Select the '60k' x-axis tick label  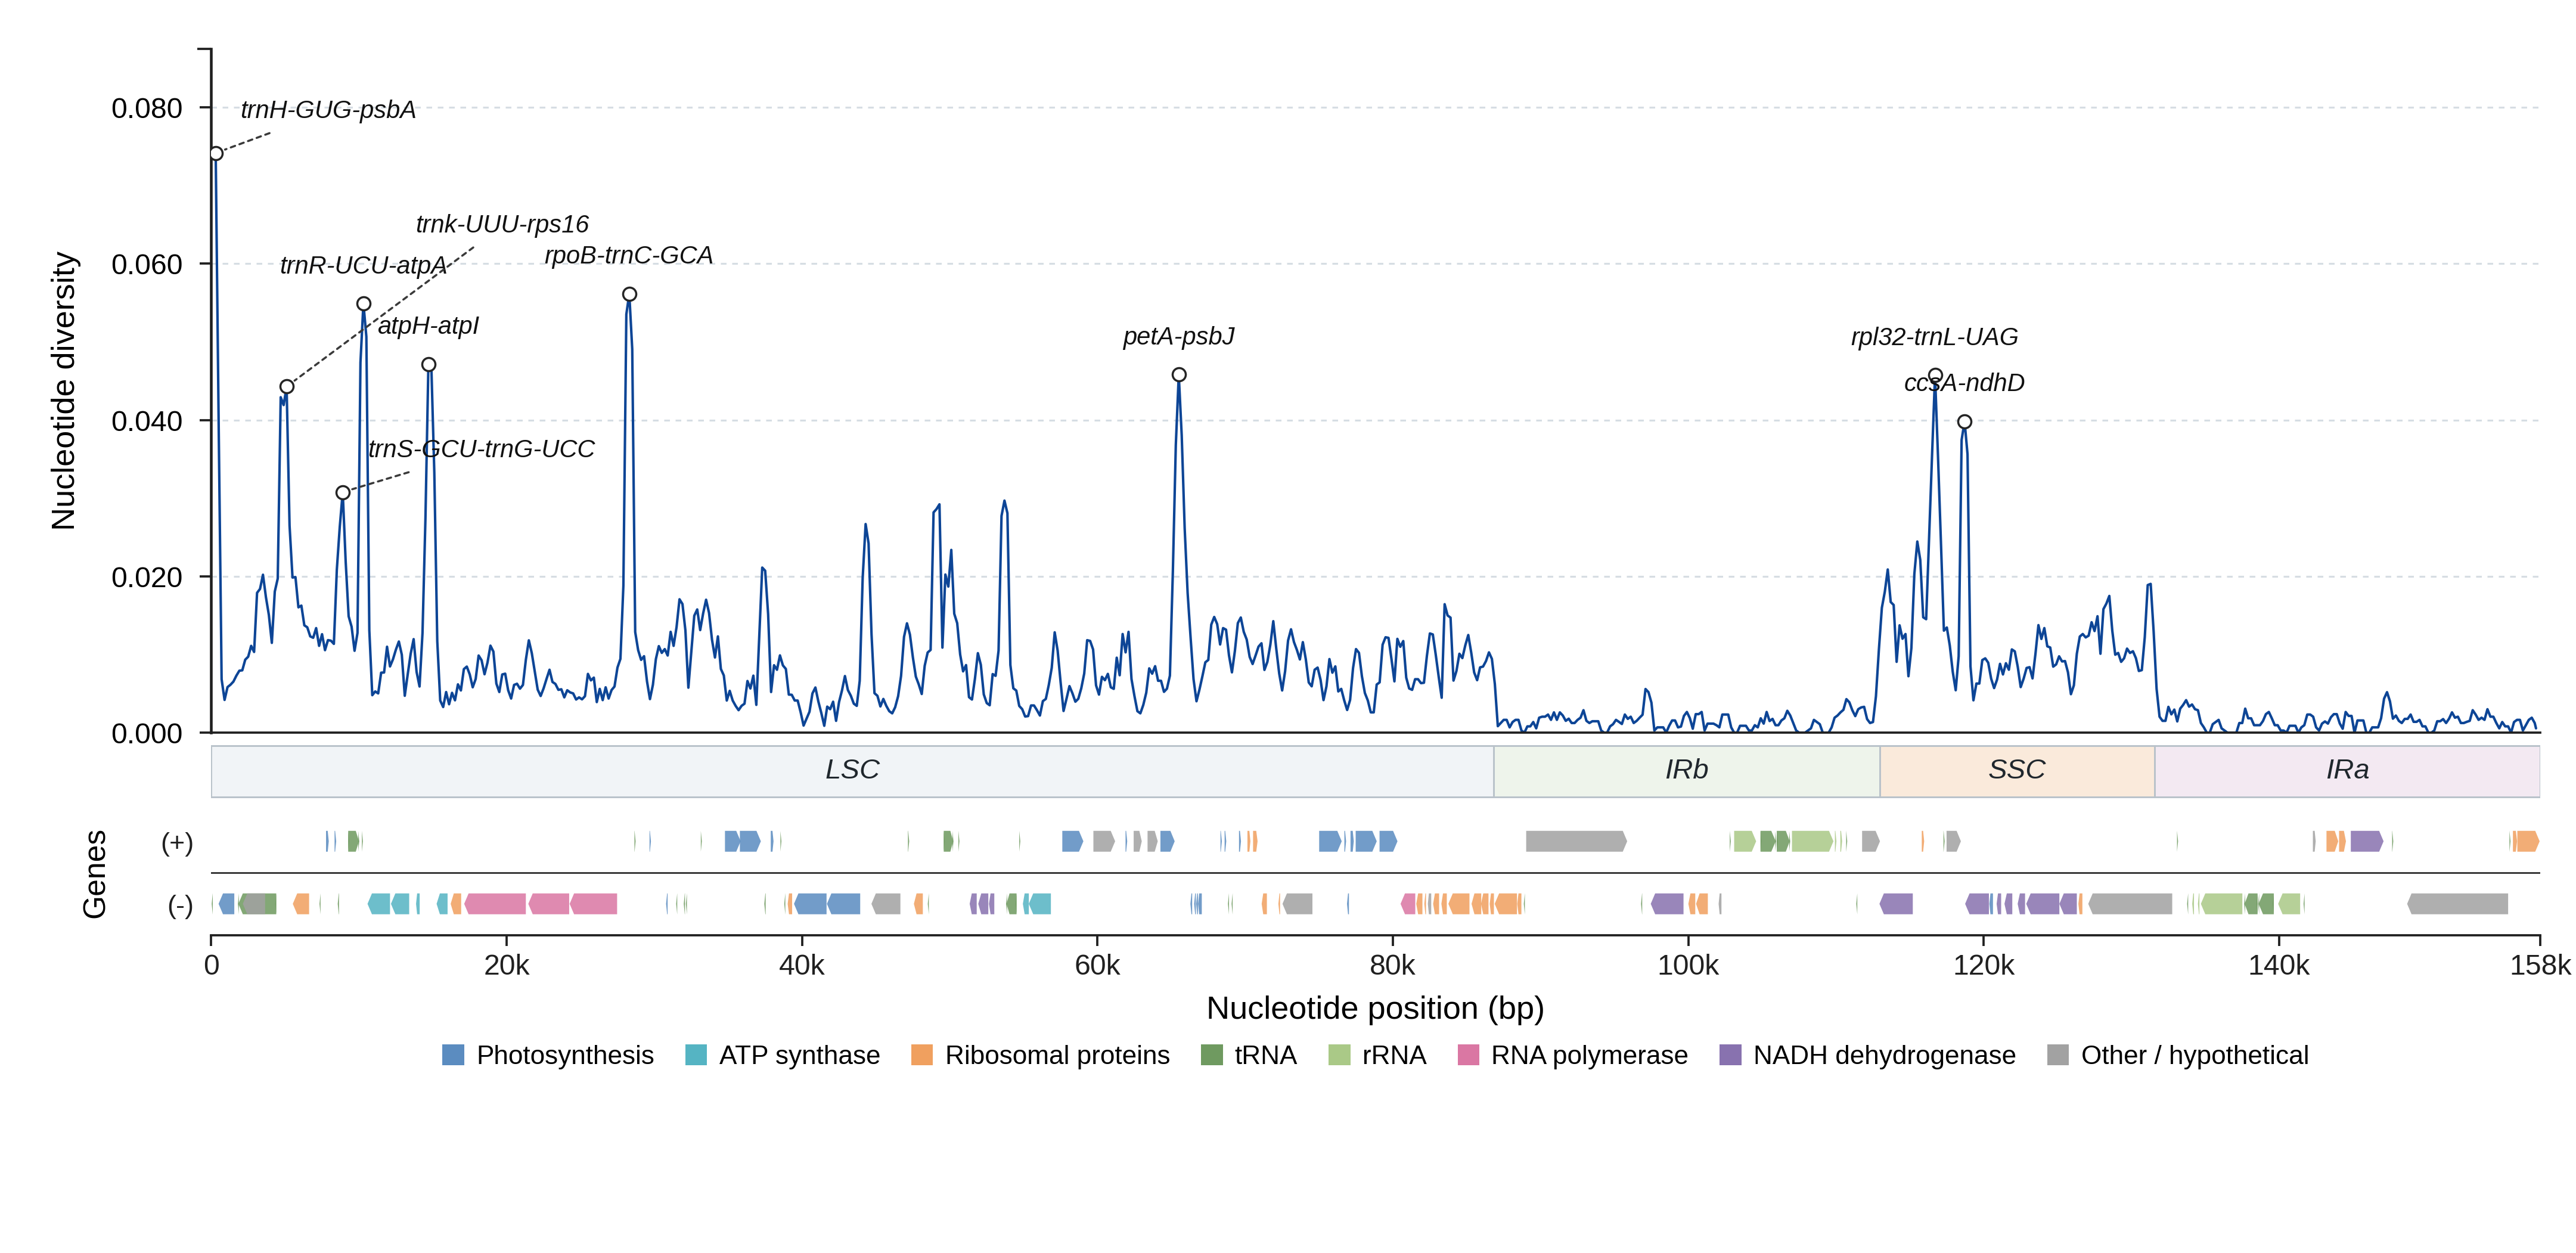(x=1097, y=966)
